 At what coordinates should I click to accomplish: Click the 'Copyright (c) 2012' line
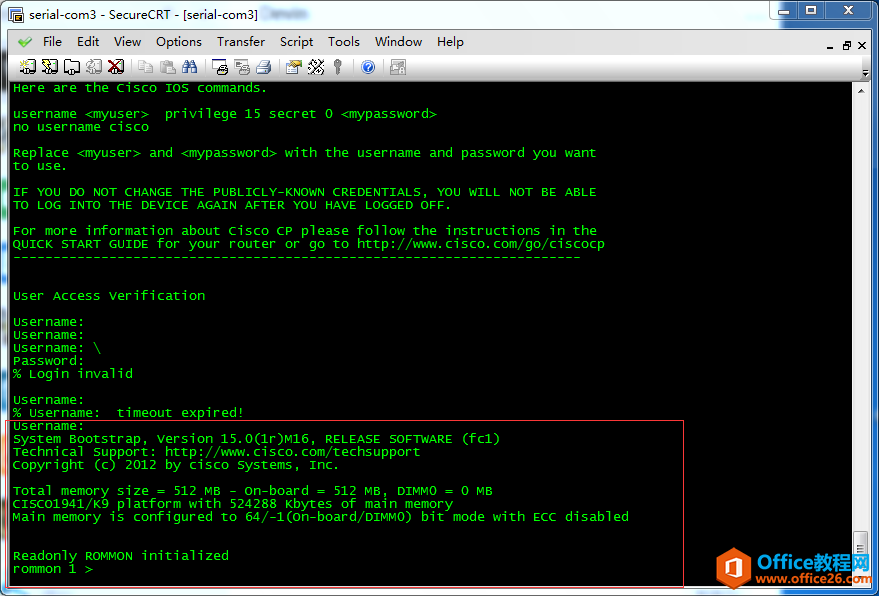[175, 465]
